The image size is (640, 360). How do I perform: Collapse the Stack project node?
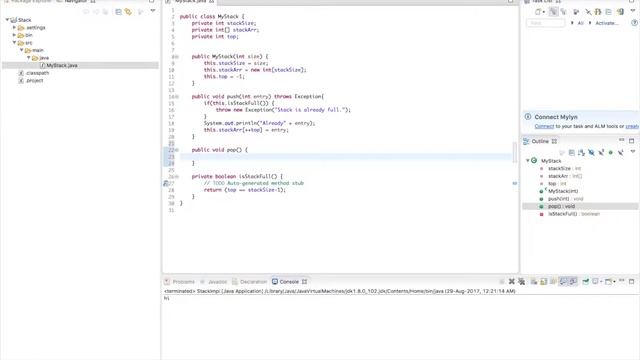[x=7, y=20]
